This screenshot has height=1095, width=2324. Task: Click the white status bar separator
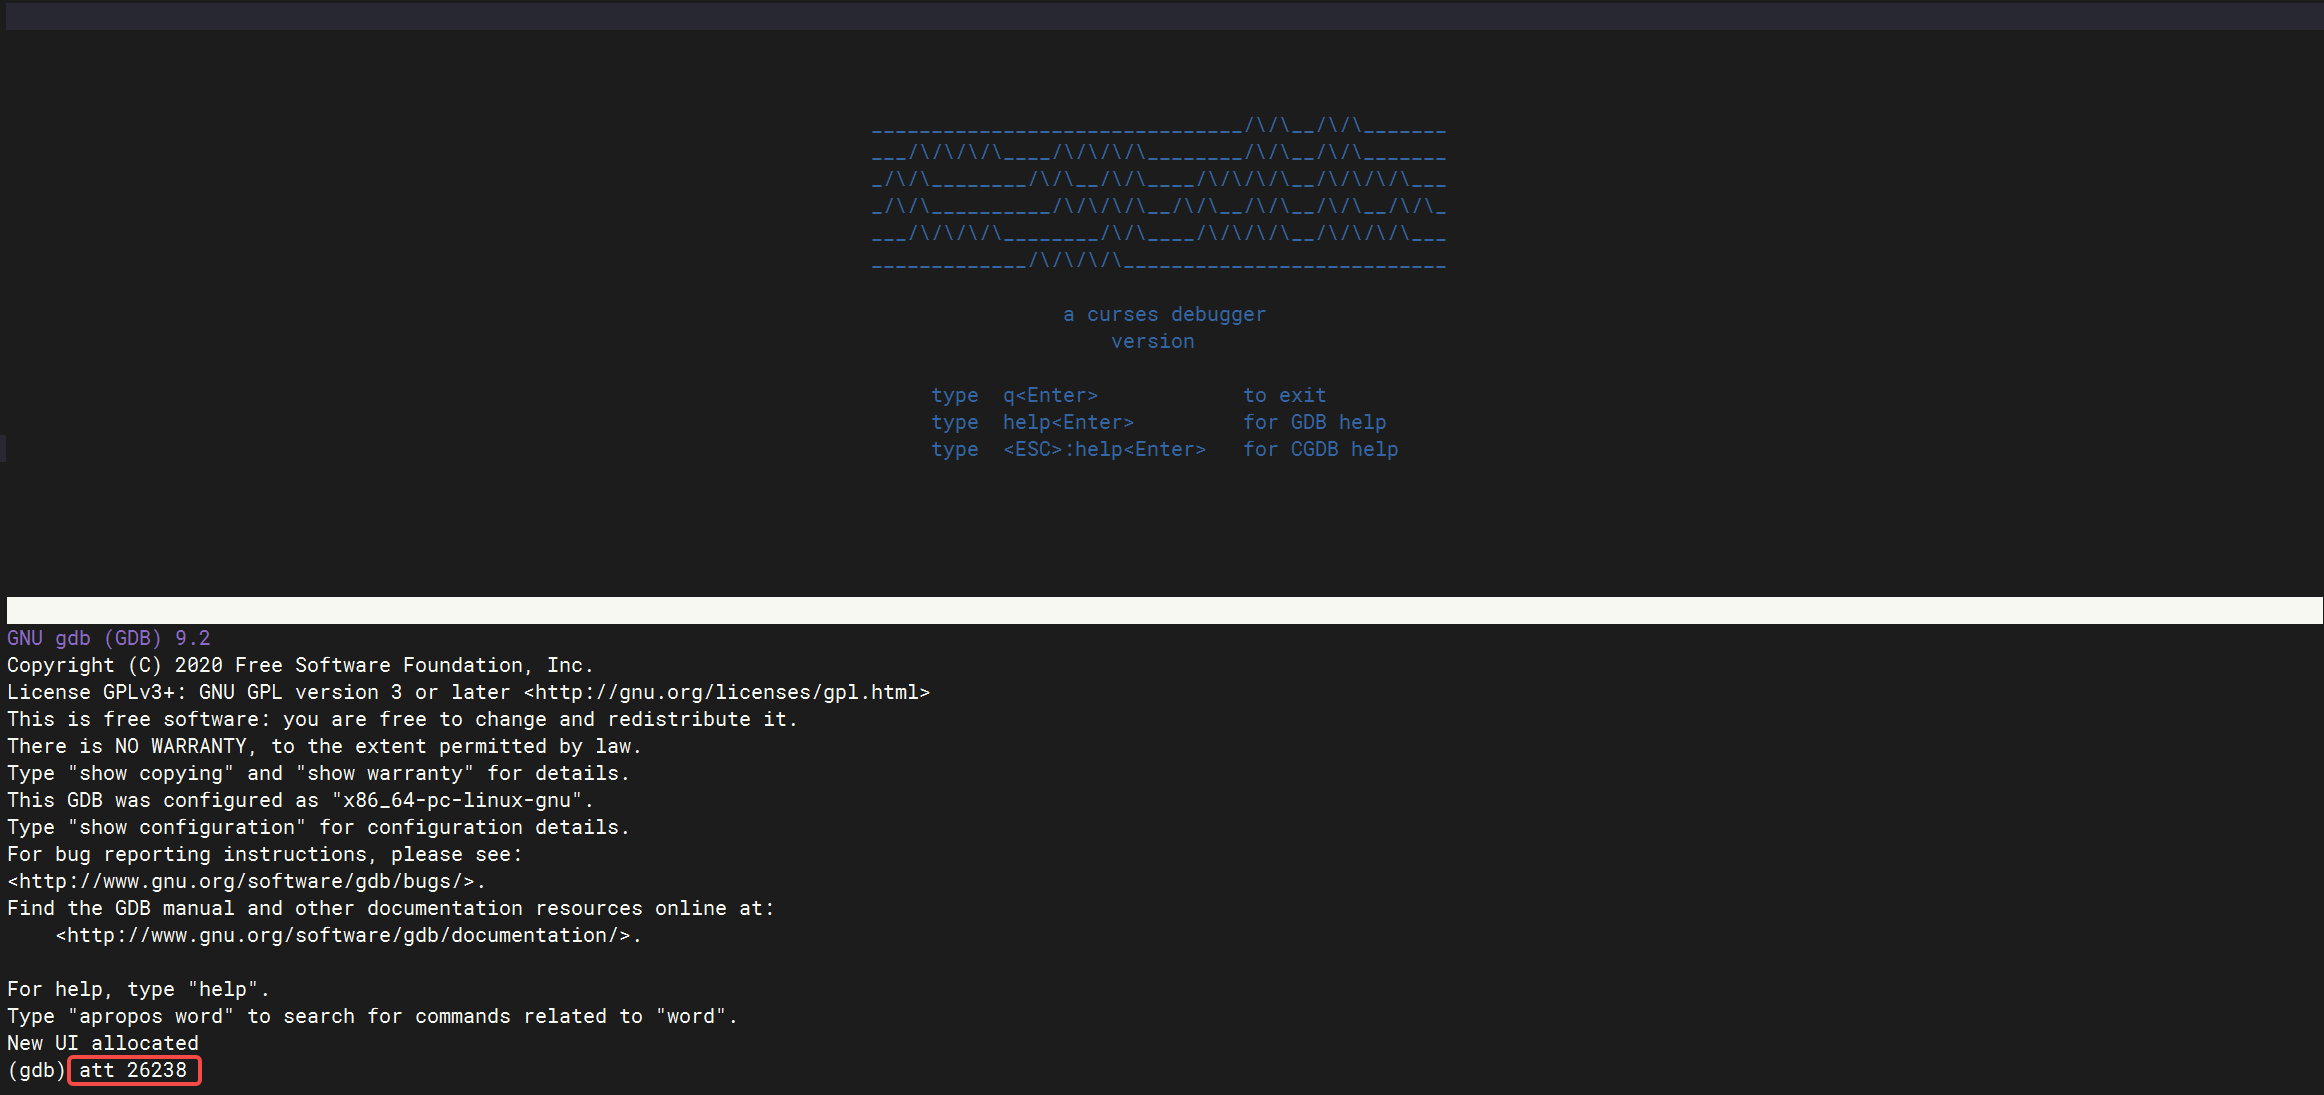(x=1162, y=610)
